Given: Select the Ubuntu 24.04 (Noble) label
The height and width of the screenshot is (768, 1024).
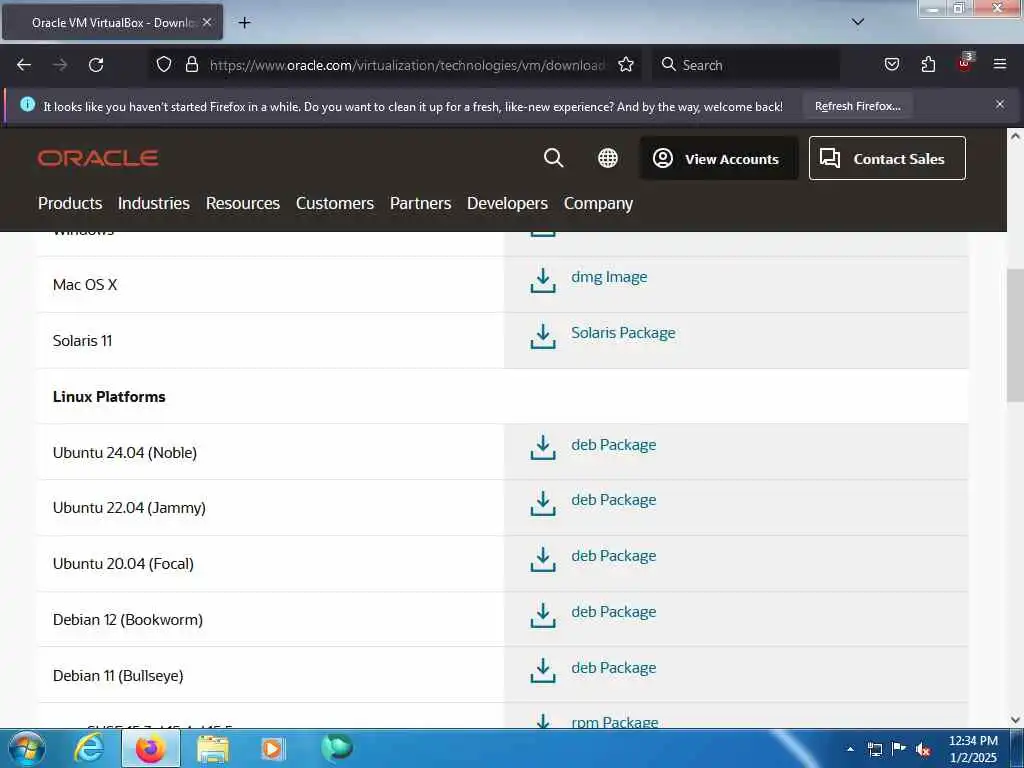Looking at the screenshot, I should tap(125, 453).
